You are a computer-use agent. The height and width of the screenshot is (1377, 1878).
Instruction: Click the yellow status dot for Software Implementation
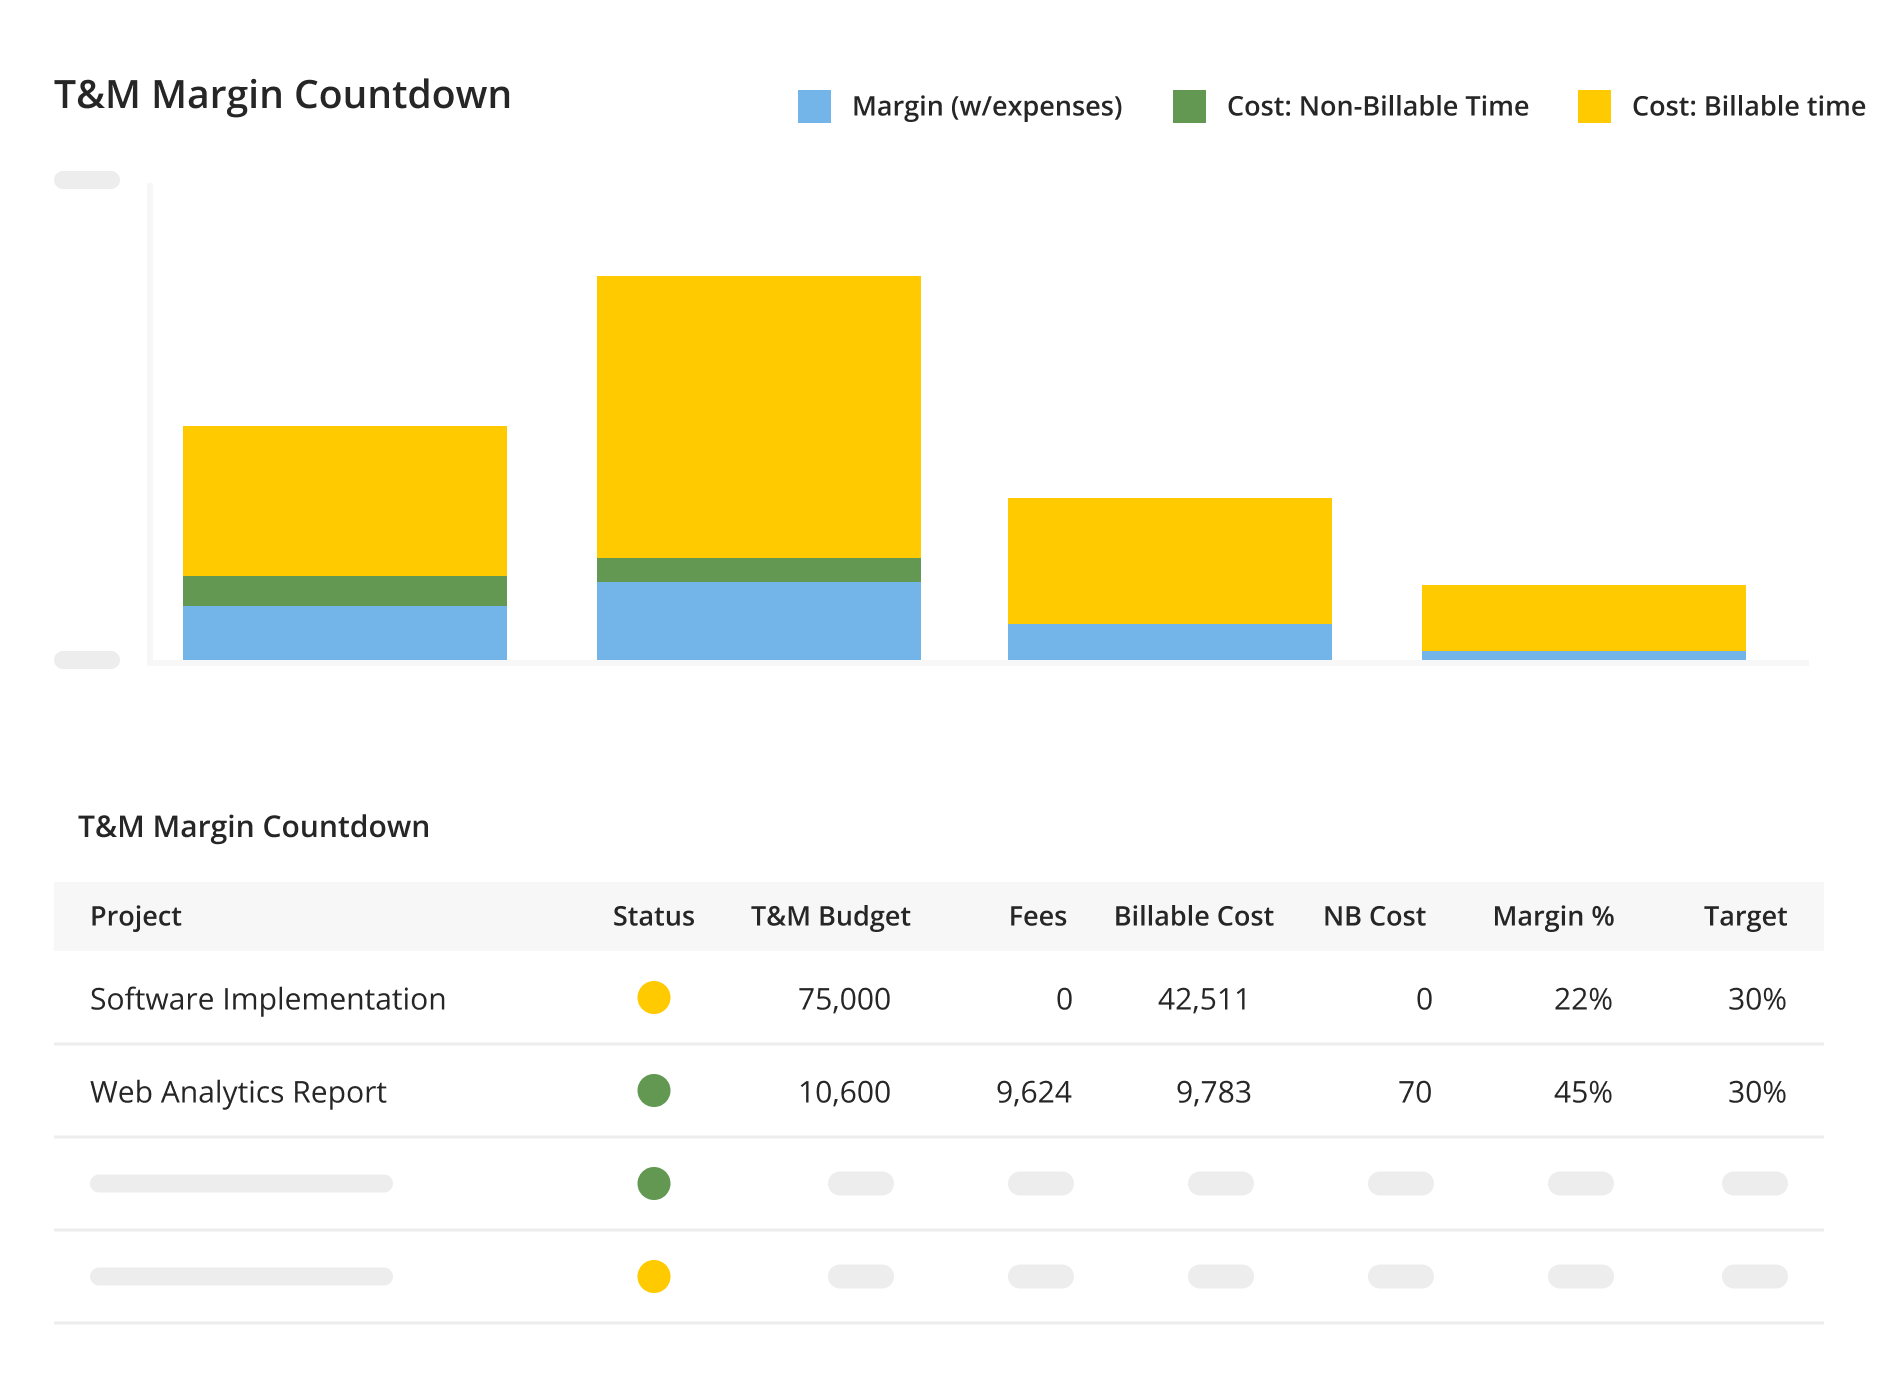pos(653,997)
